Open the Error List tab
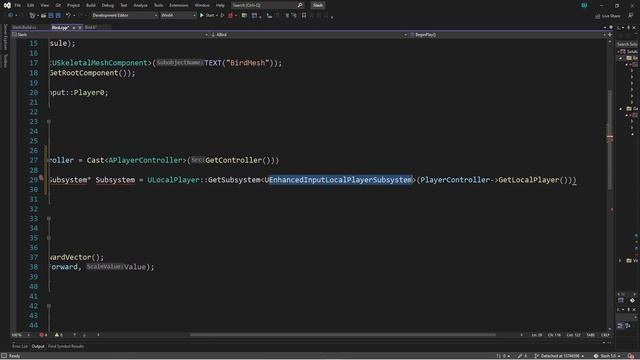 pyautogui.click(x=20, y=347)
